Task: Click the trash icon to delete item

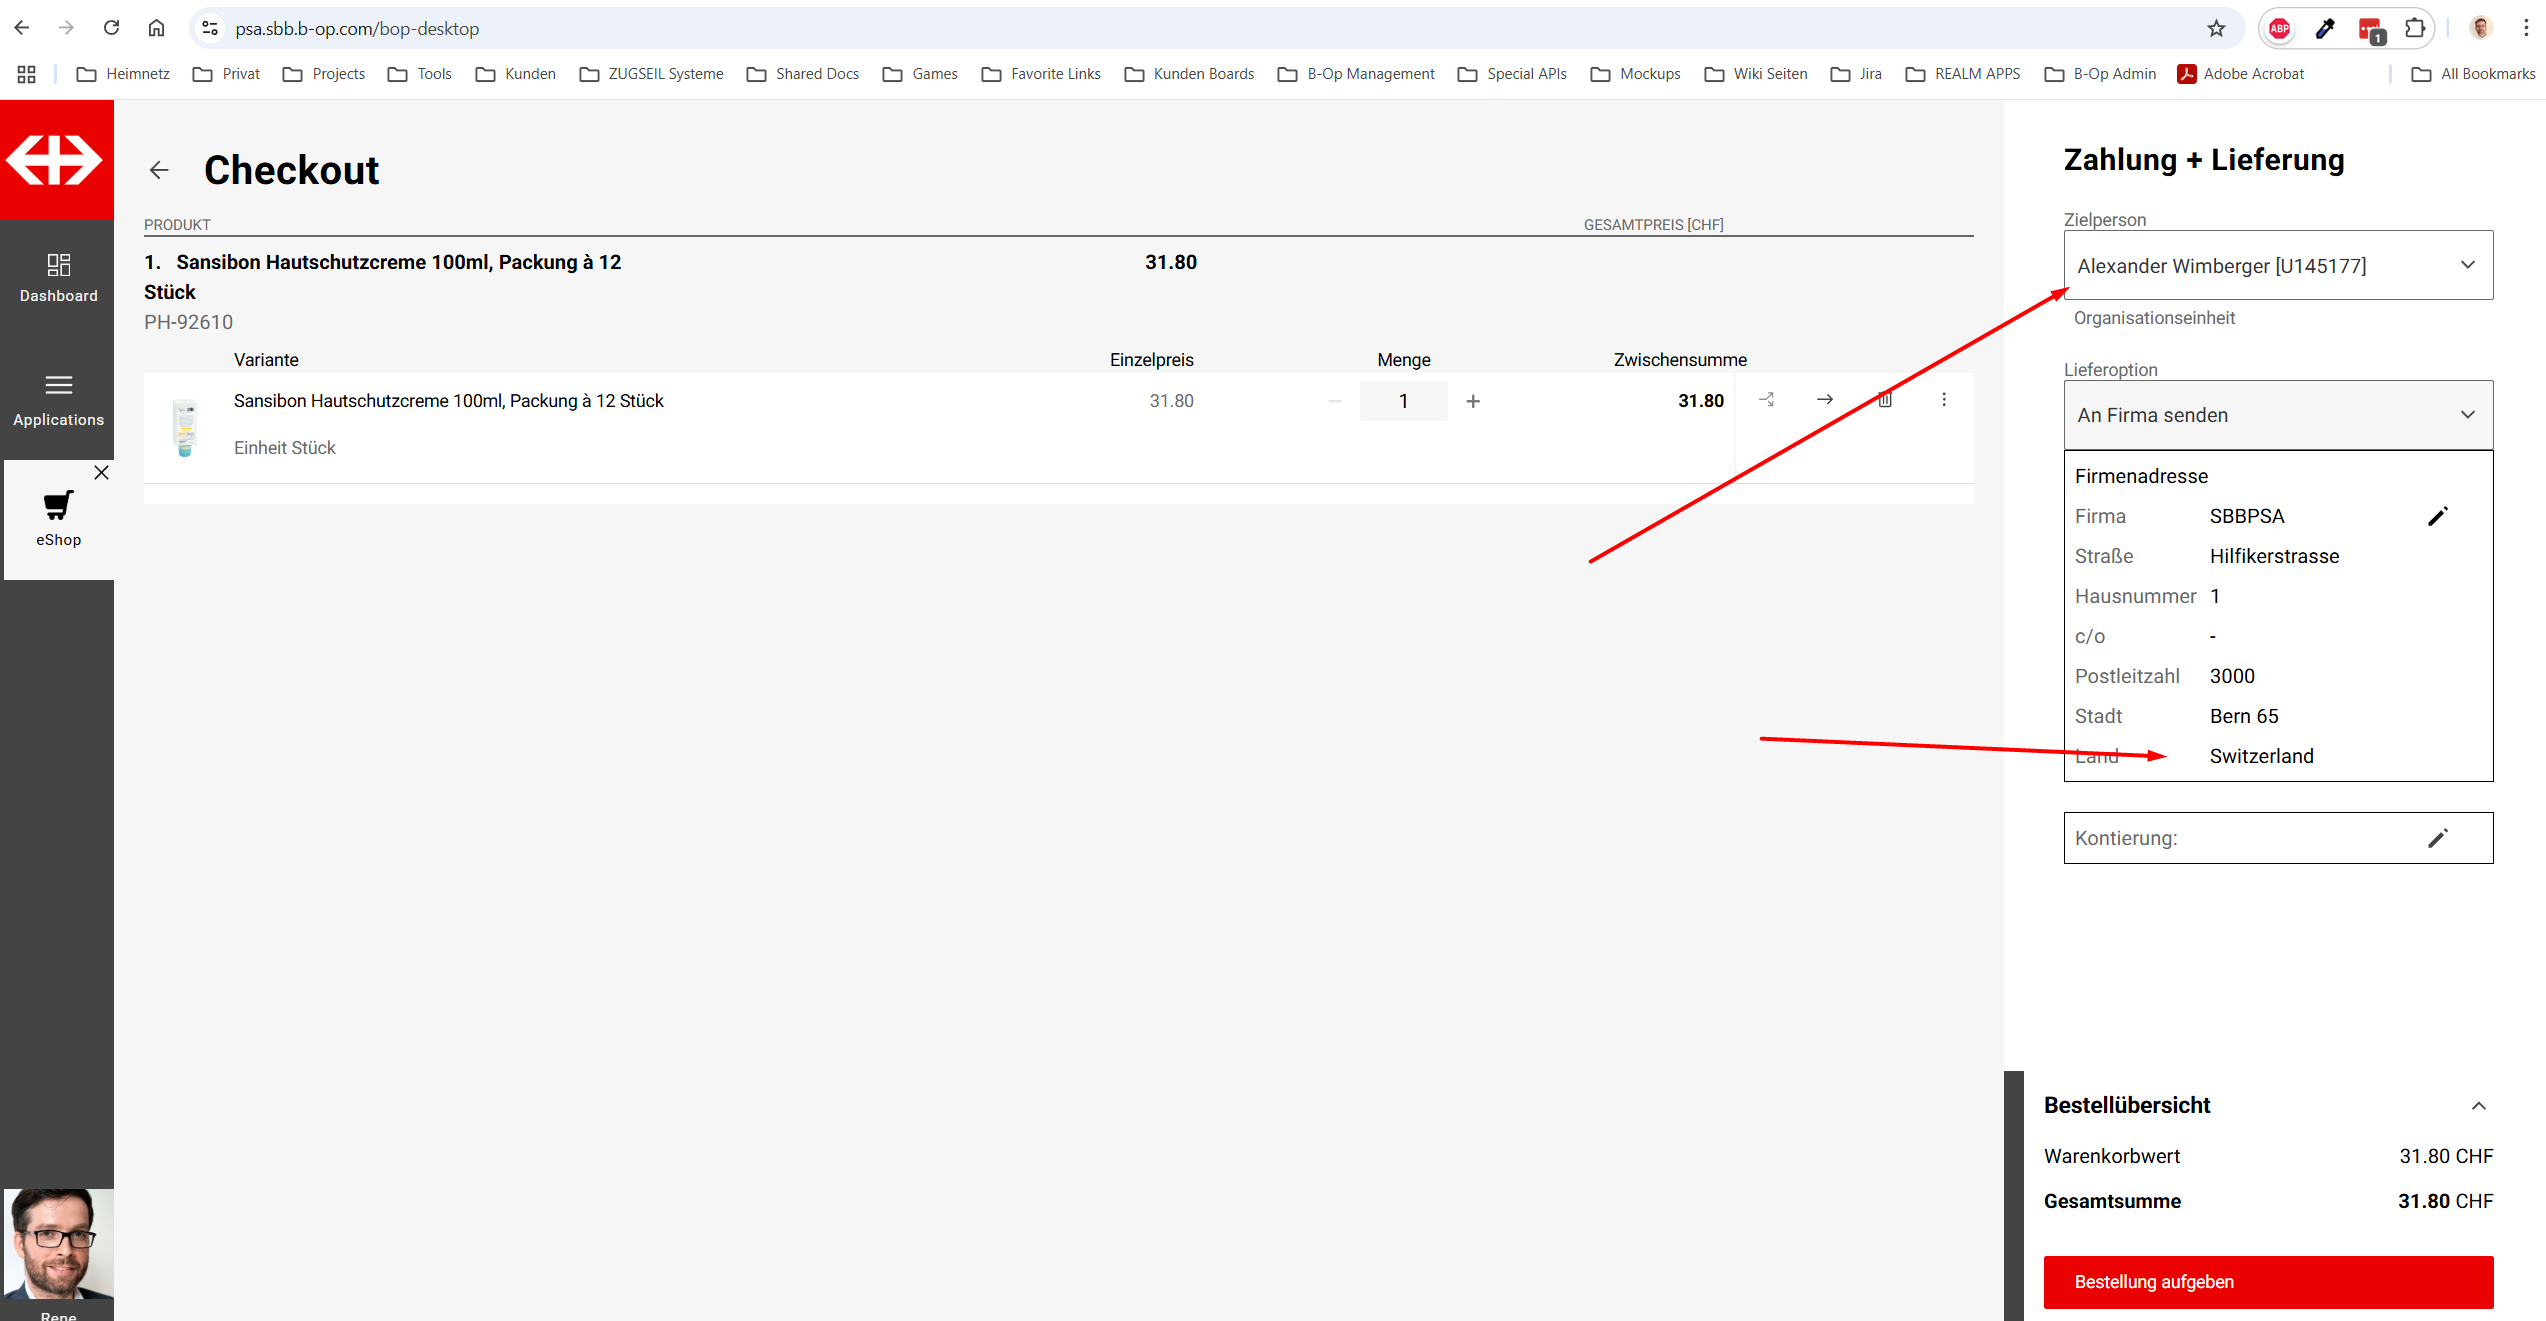Action: [1885, 400]
